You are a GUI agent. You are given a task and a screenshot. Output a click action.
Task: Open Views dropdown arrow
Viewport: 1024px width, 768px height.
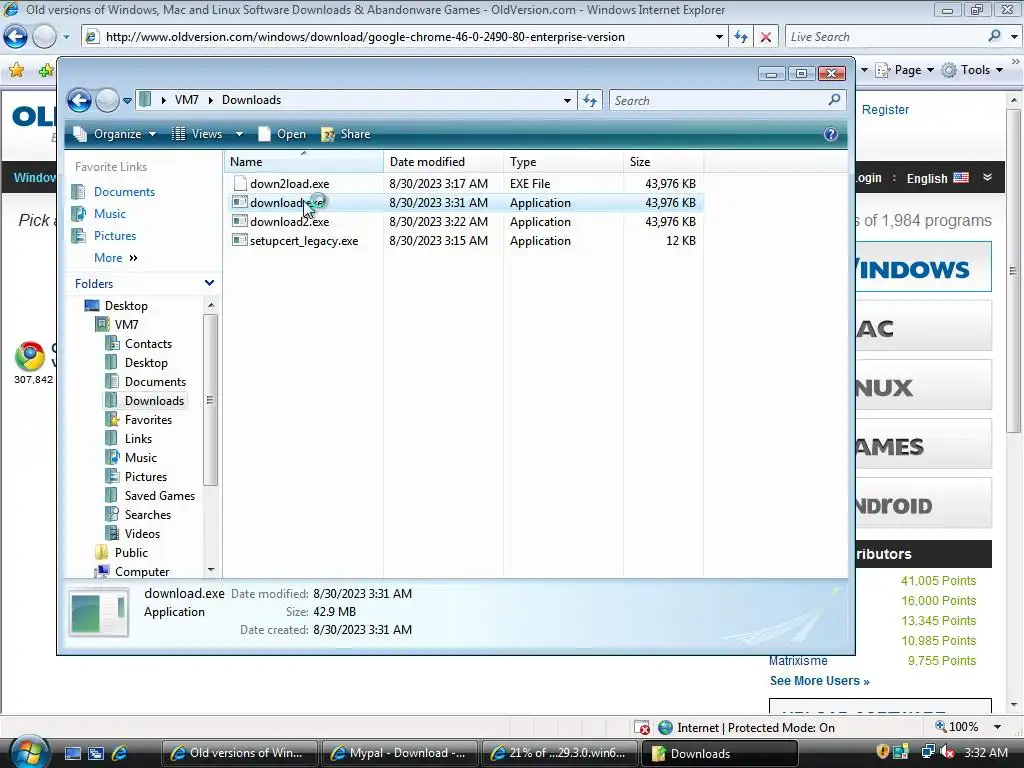pyautogui.click(x=239, y=134)
